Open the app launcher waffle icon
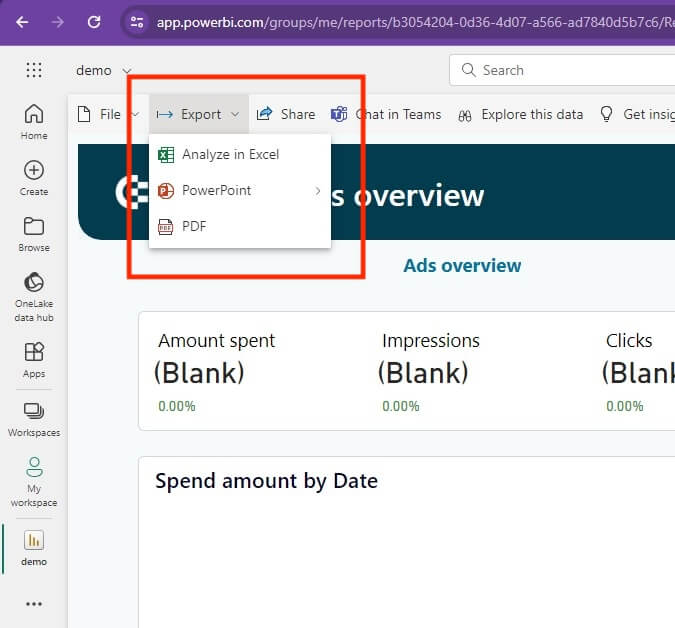The height and width of the screenshot is (628, 675). (x=34, y=70)
